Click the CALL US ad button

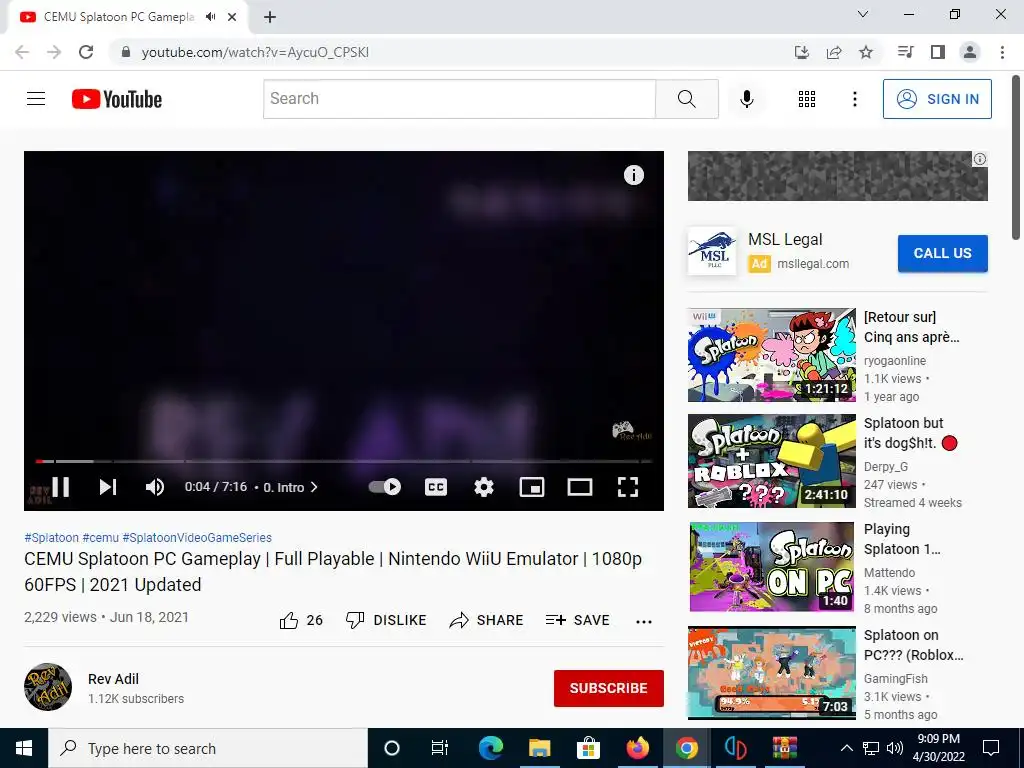coord(942,253)
